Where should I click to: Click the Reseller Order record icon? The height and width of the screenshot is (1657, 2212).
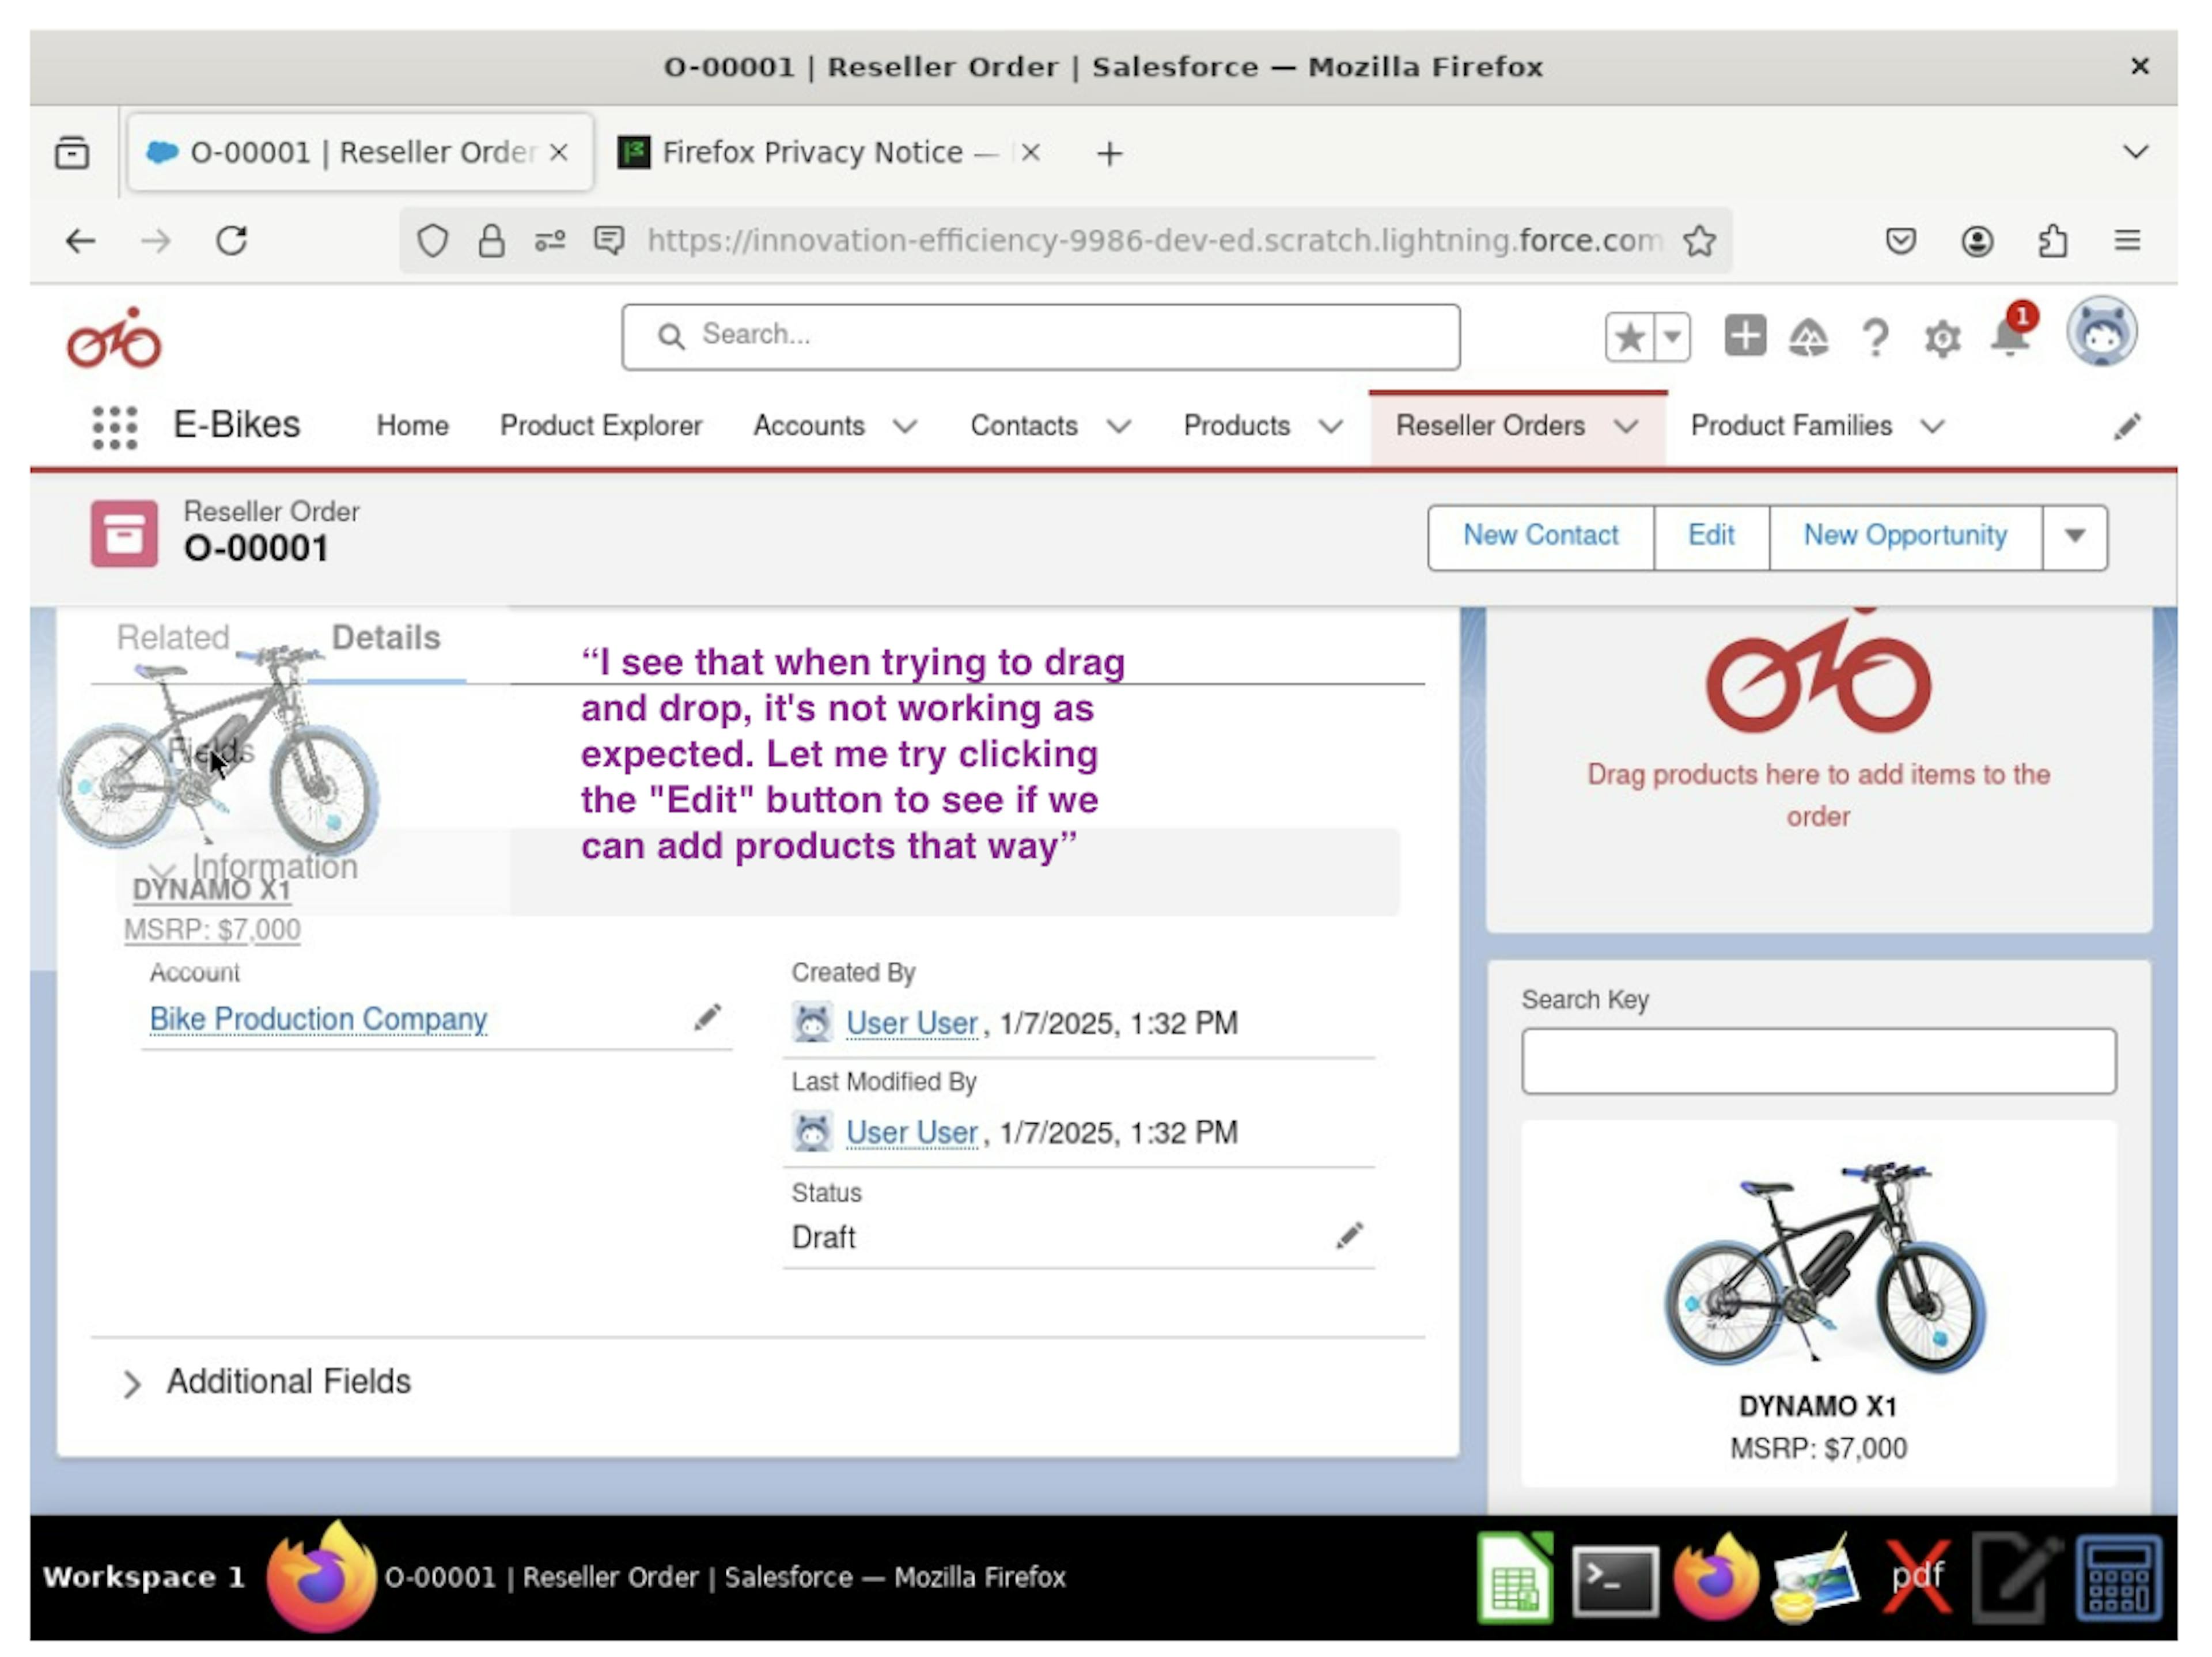[124, 534]
